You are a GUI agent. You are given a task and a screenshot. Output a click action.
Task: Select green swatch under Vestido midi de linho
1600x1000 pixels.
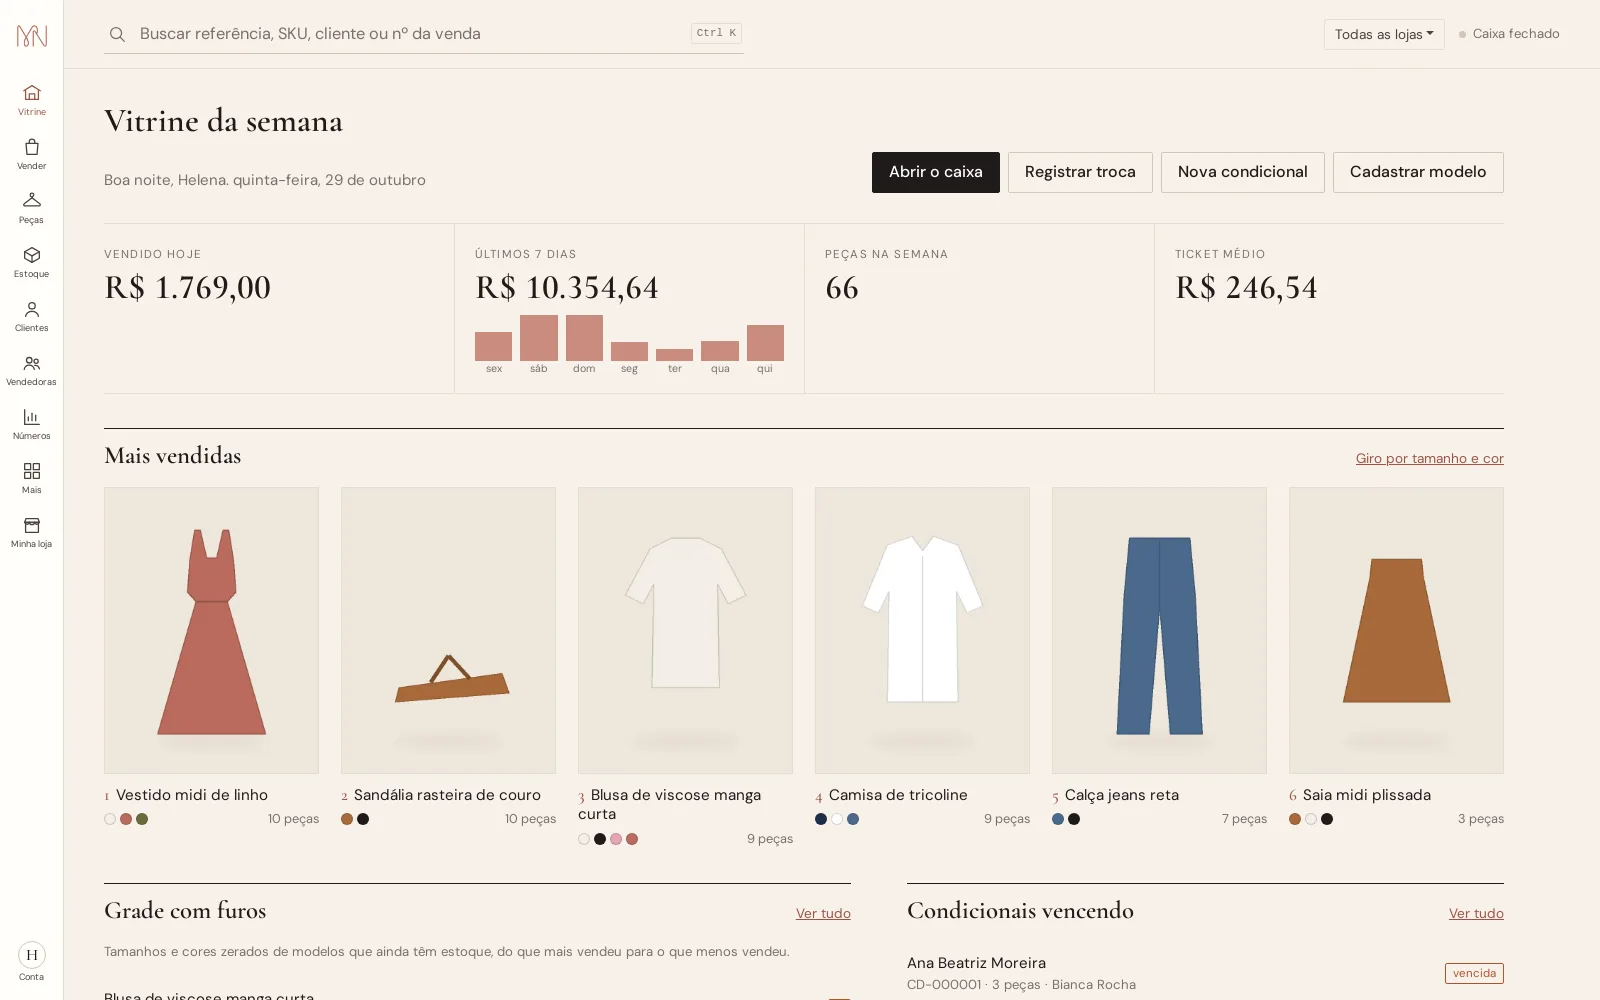tap(142, 819)
